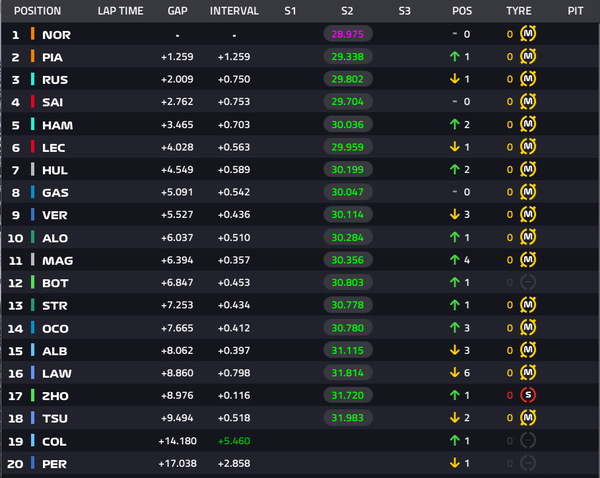Click the LAP TIME column header
Screen dimensions: 600x478
(121, 11)
